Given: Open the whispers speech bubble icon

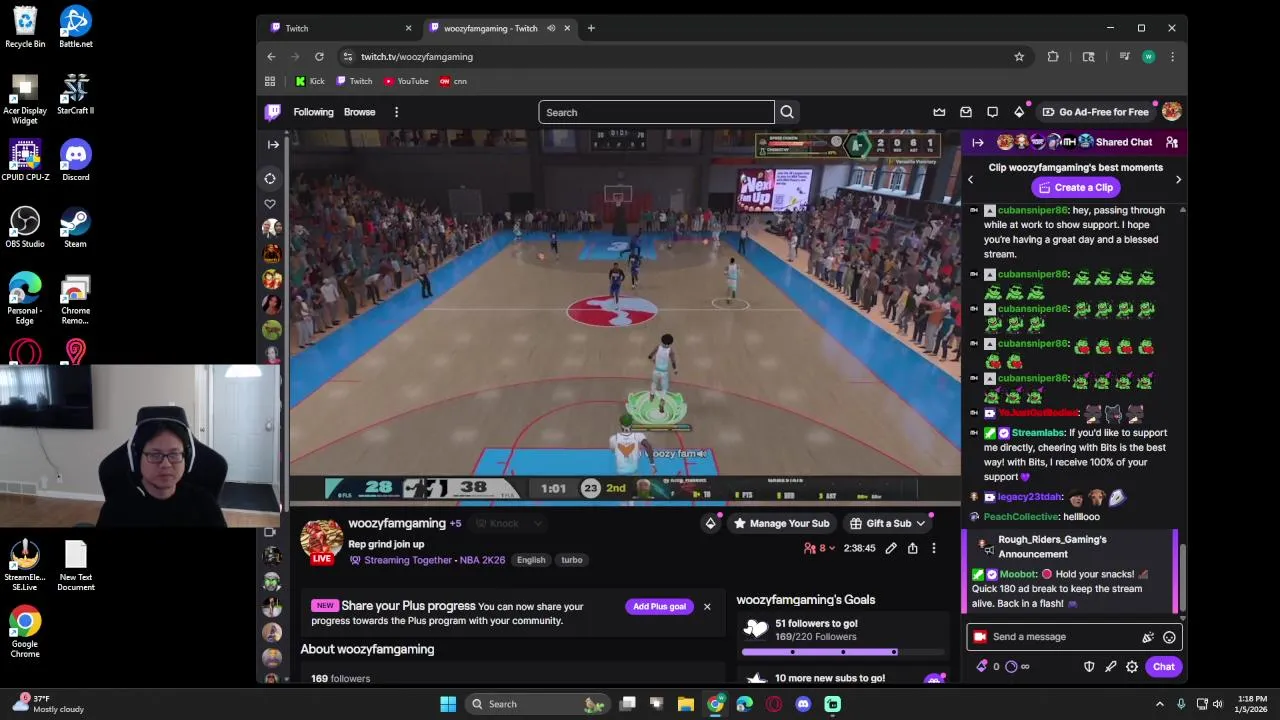Looking at the screenshot, I should pyautogui.click(x=992, y=112).
